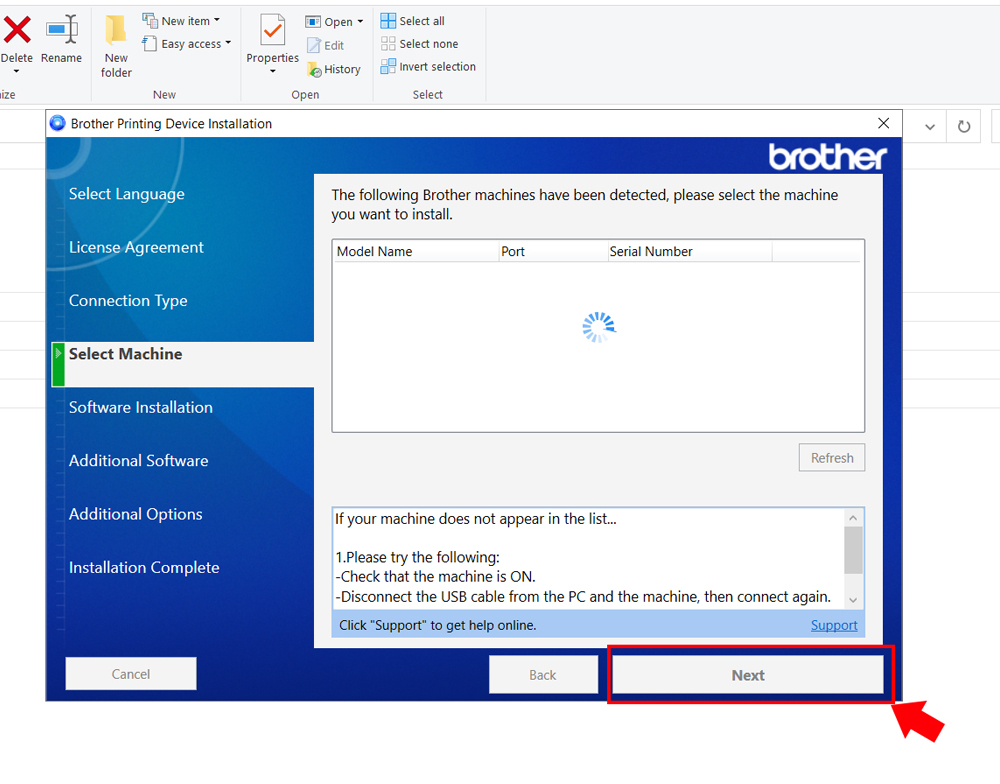This screenshot has height=784, width=1000.
Task: Click the help text scrollbar down arrow
Action: (x=853, y=600)
